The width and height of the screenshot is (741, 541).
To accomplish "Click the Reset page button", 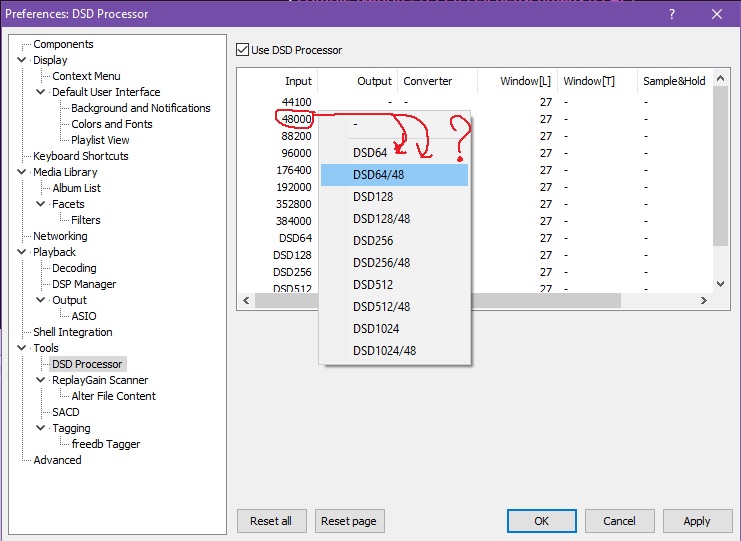I will click(x=350, y=521).
